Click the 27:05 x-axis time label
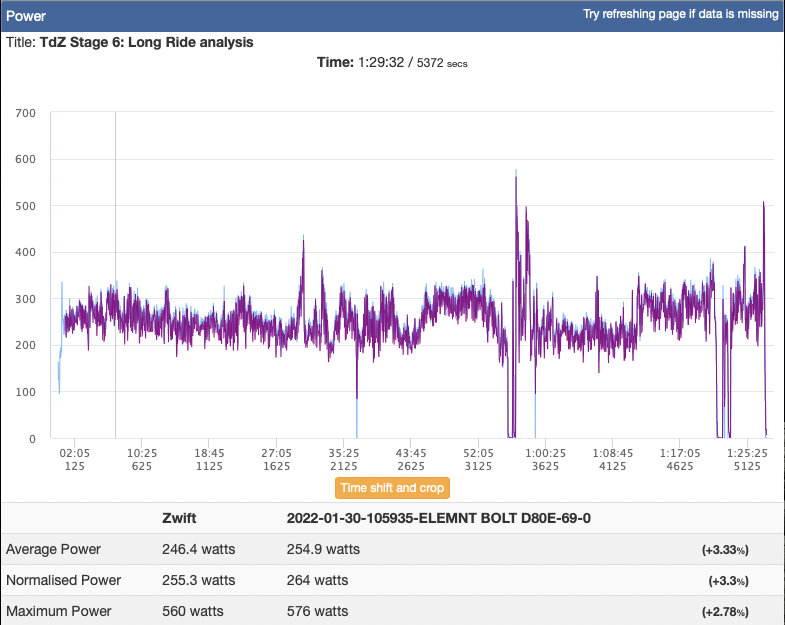785x625 pixels. [x=276, y=453]
